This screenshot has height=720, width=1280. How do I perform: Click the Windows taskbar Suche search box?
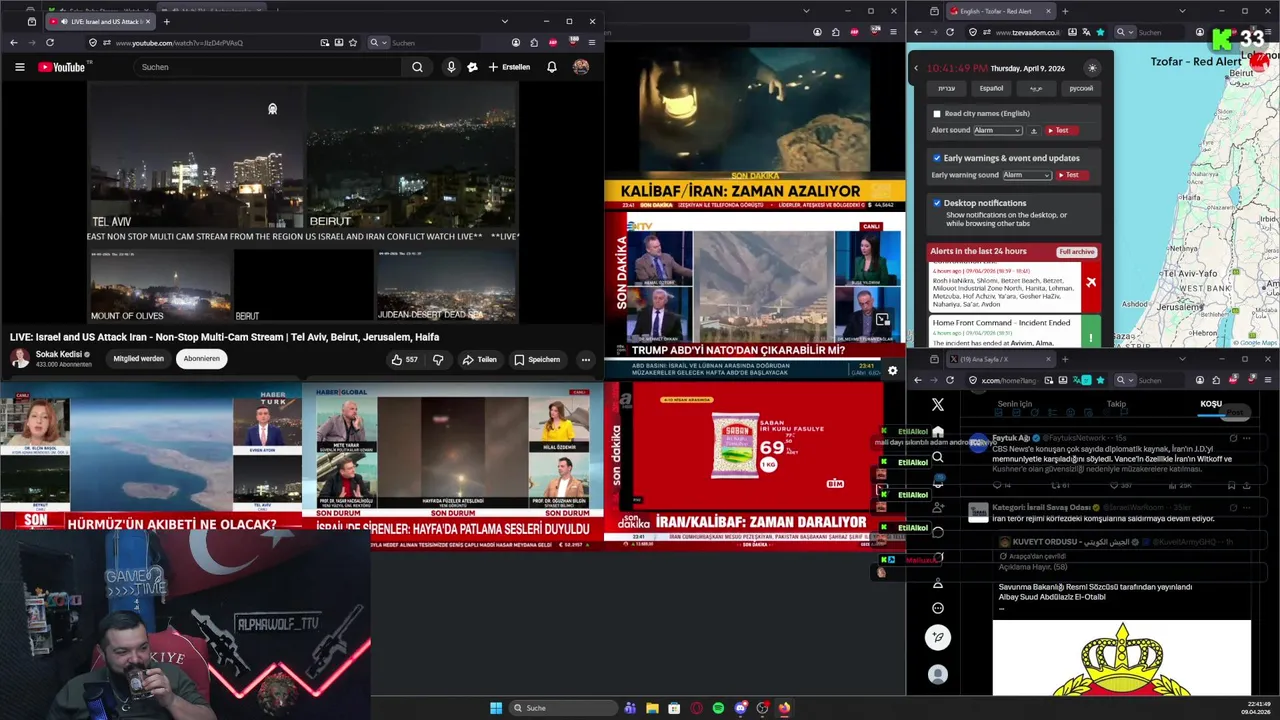click(x=563, y=708)
